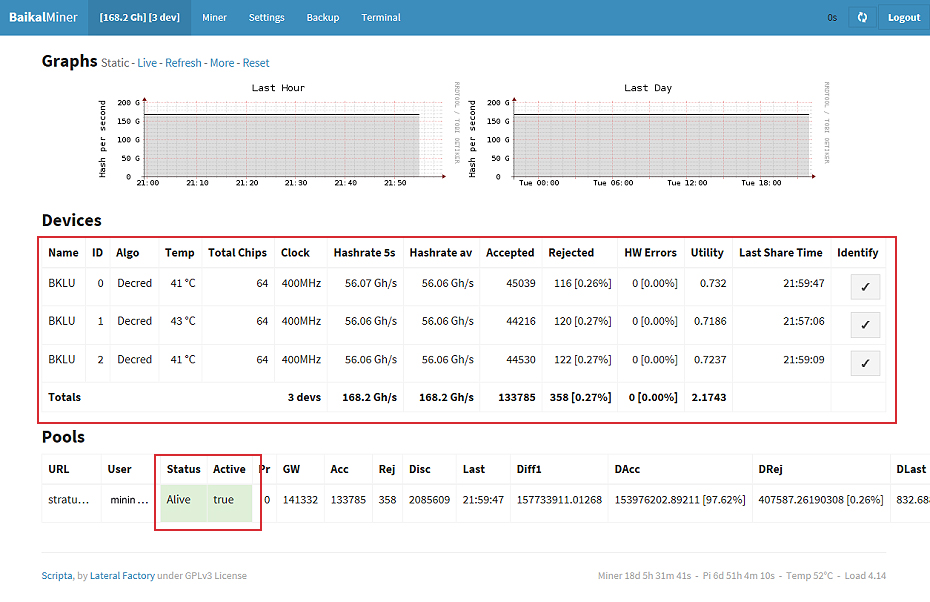Click the refresh icon in top bar
The width and height of the screenshot is (930, 602).
(862, 18)
